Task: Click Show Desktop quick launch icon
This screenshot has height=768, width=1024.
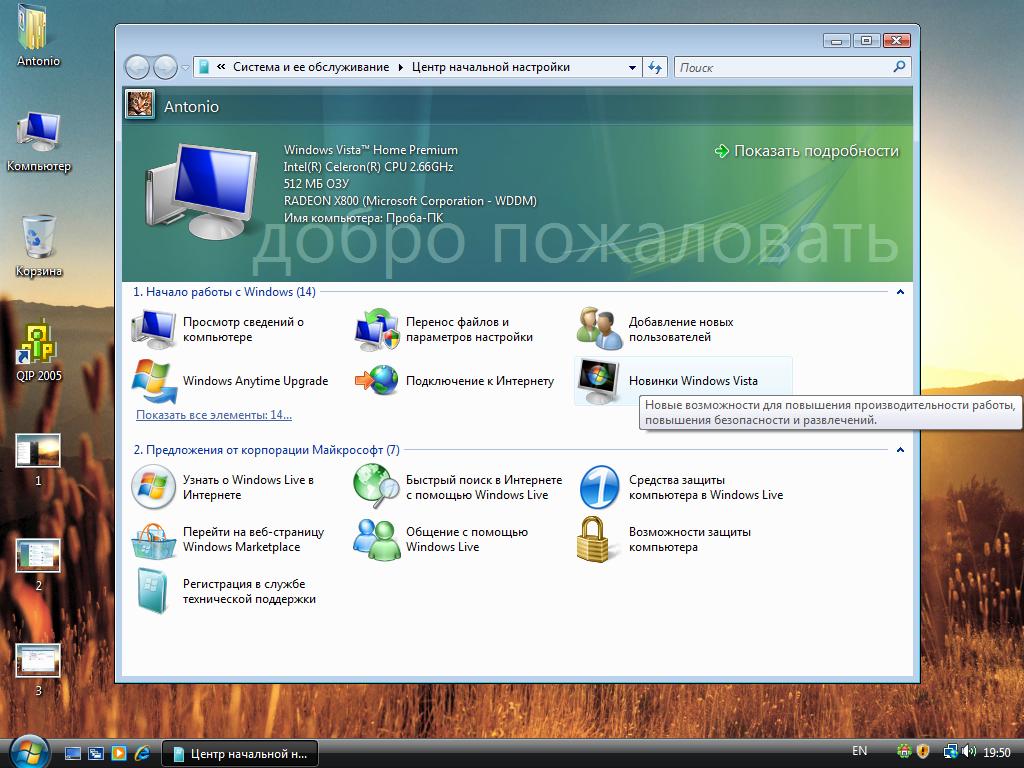Action: [x=73, y=754]
